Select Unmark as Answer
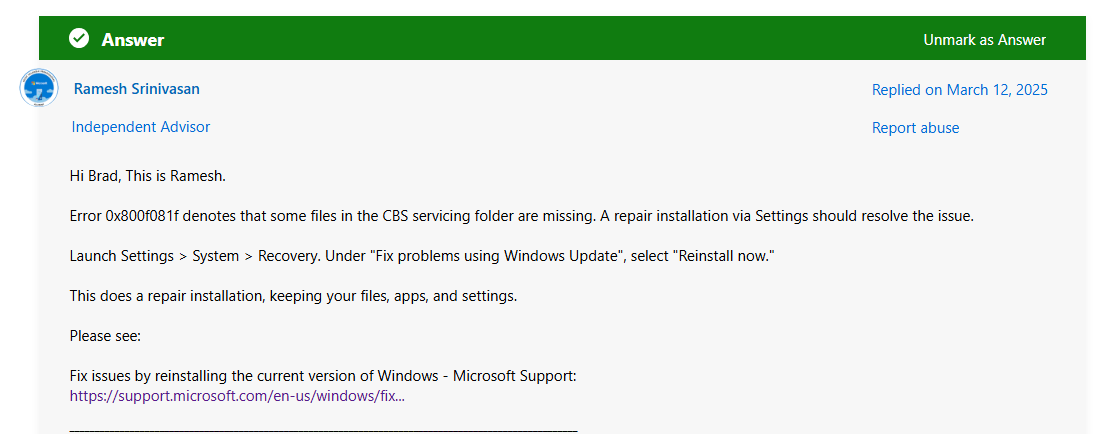 point(984,39)
